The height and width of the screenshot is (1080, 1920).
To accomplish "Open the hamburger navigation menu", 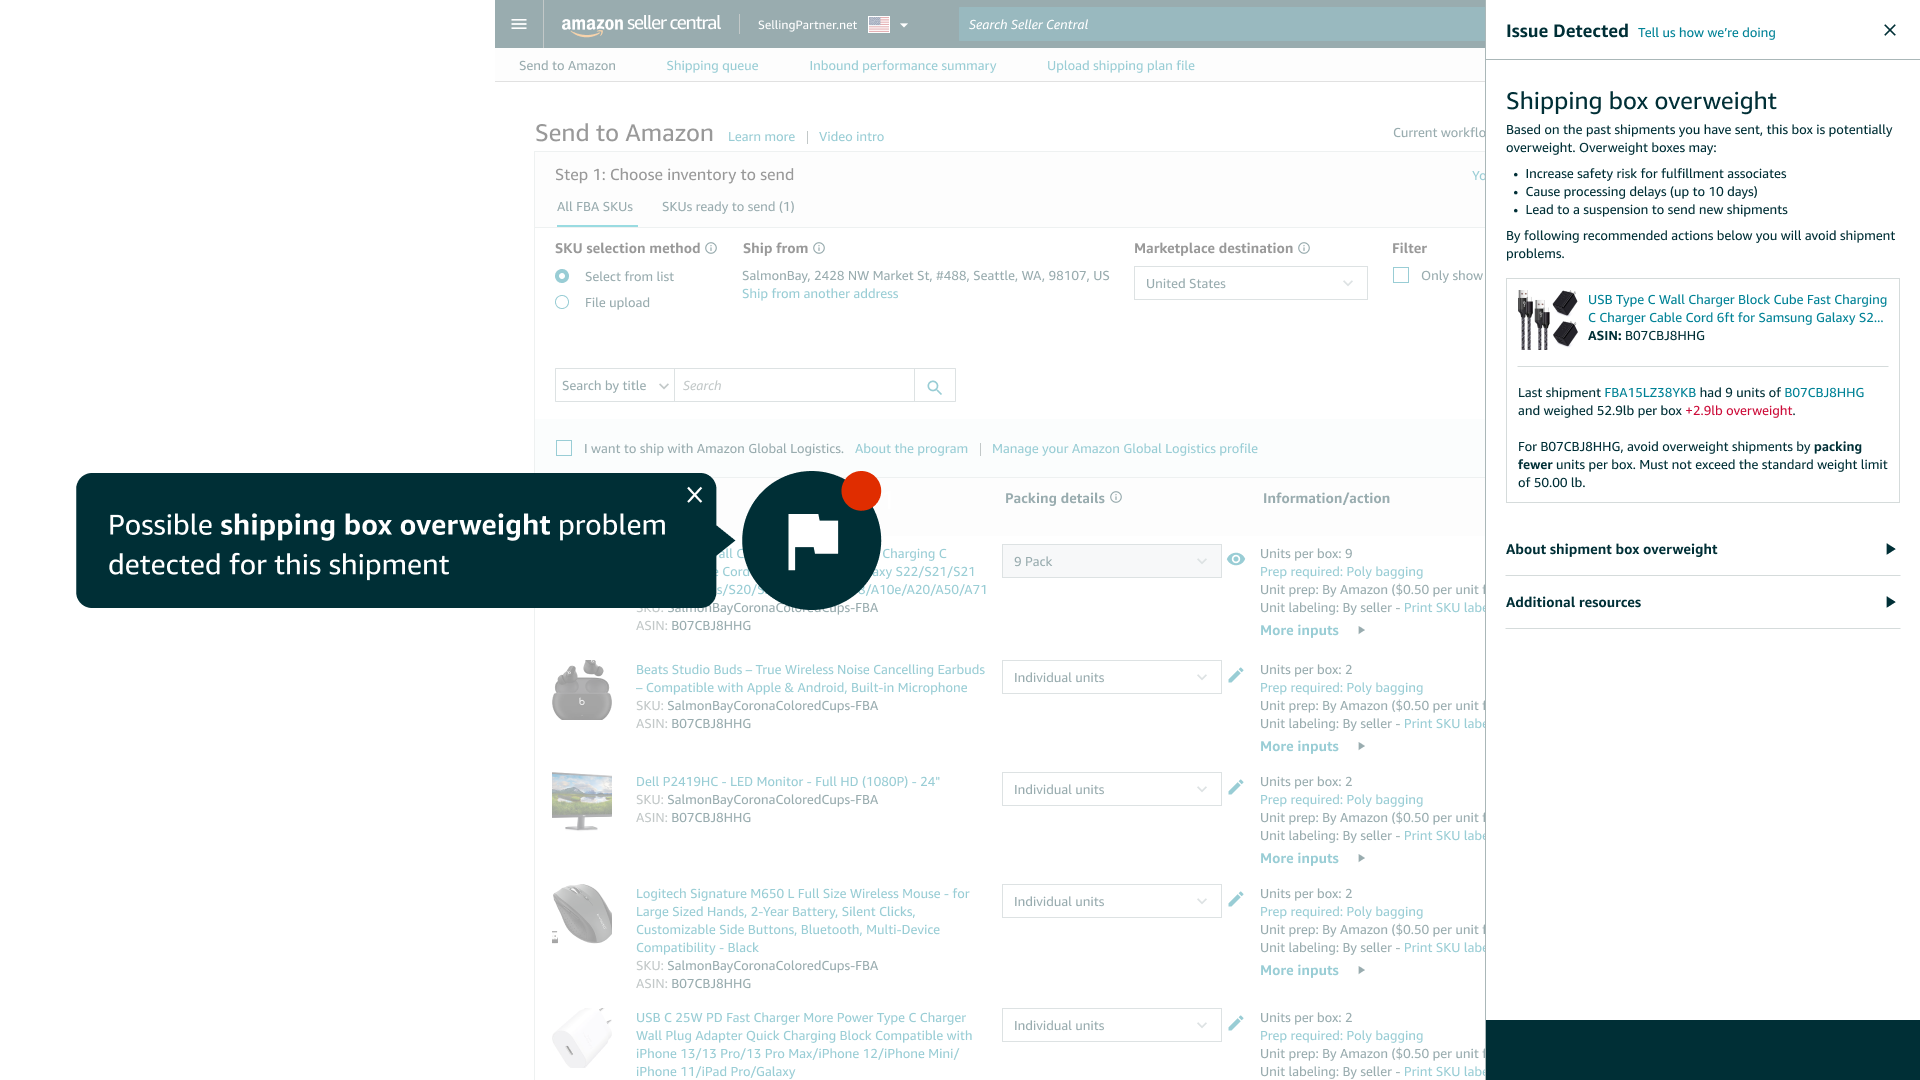I will pos(518,24).
